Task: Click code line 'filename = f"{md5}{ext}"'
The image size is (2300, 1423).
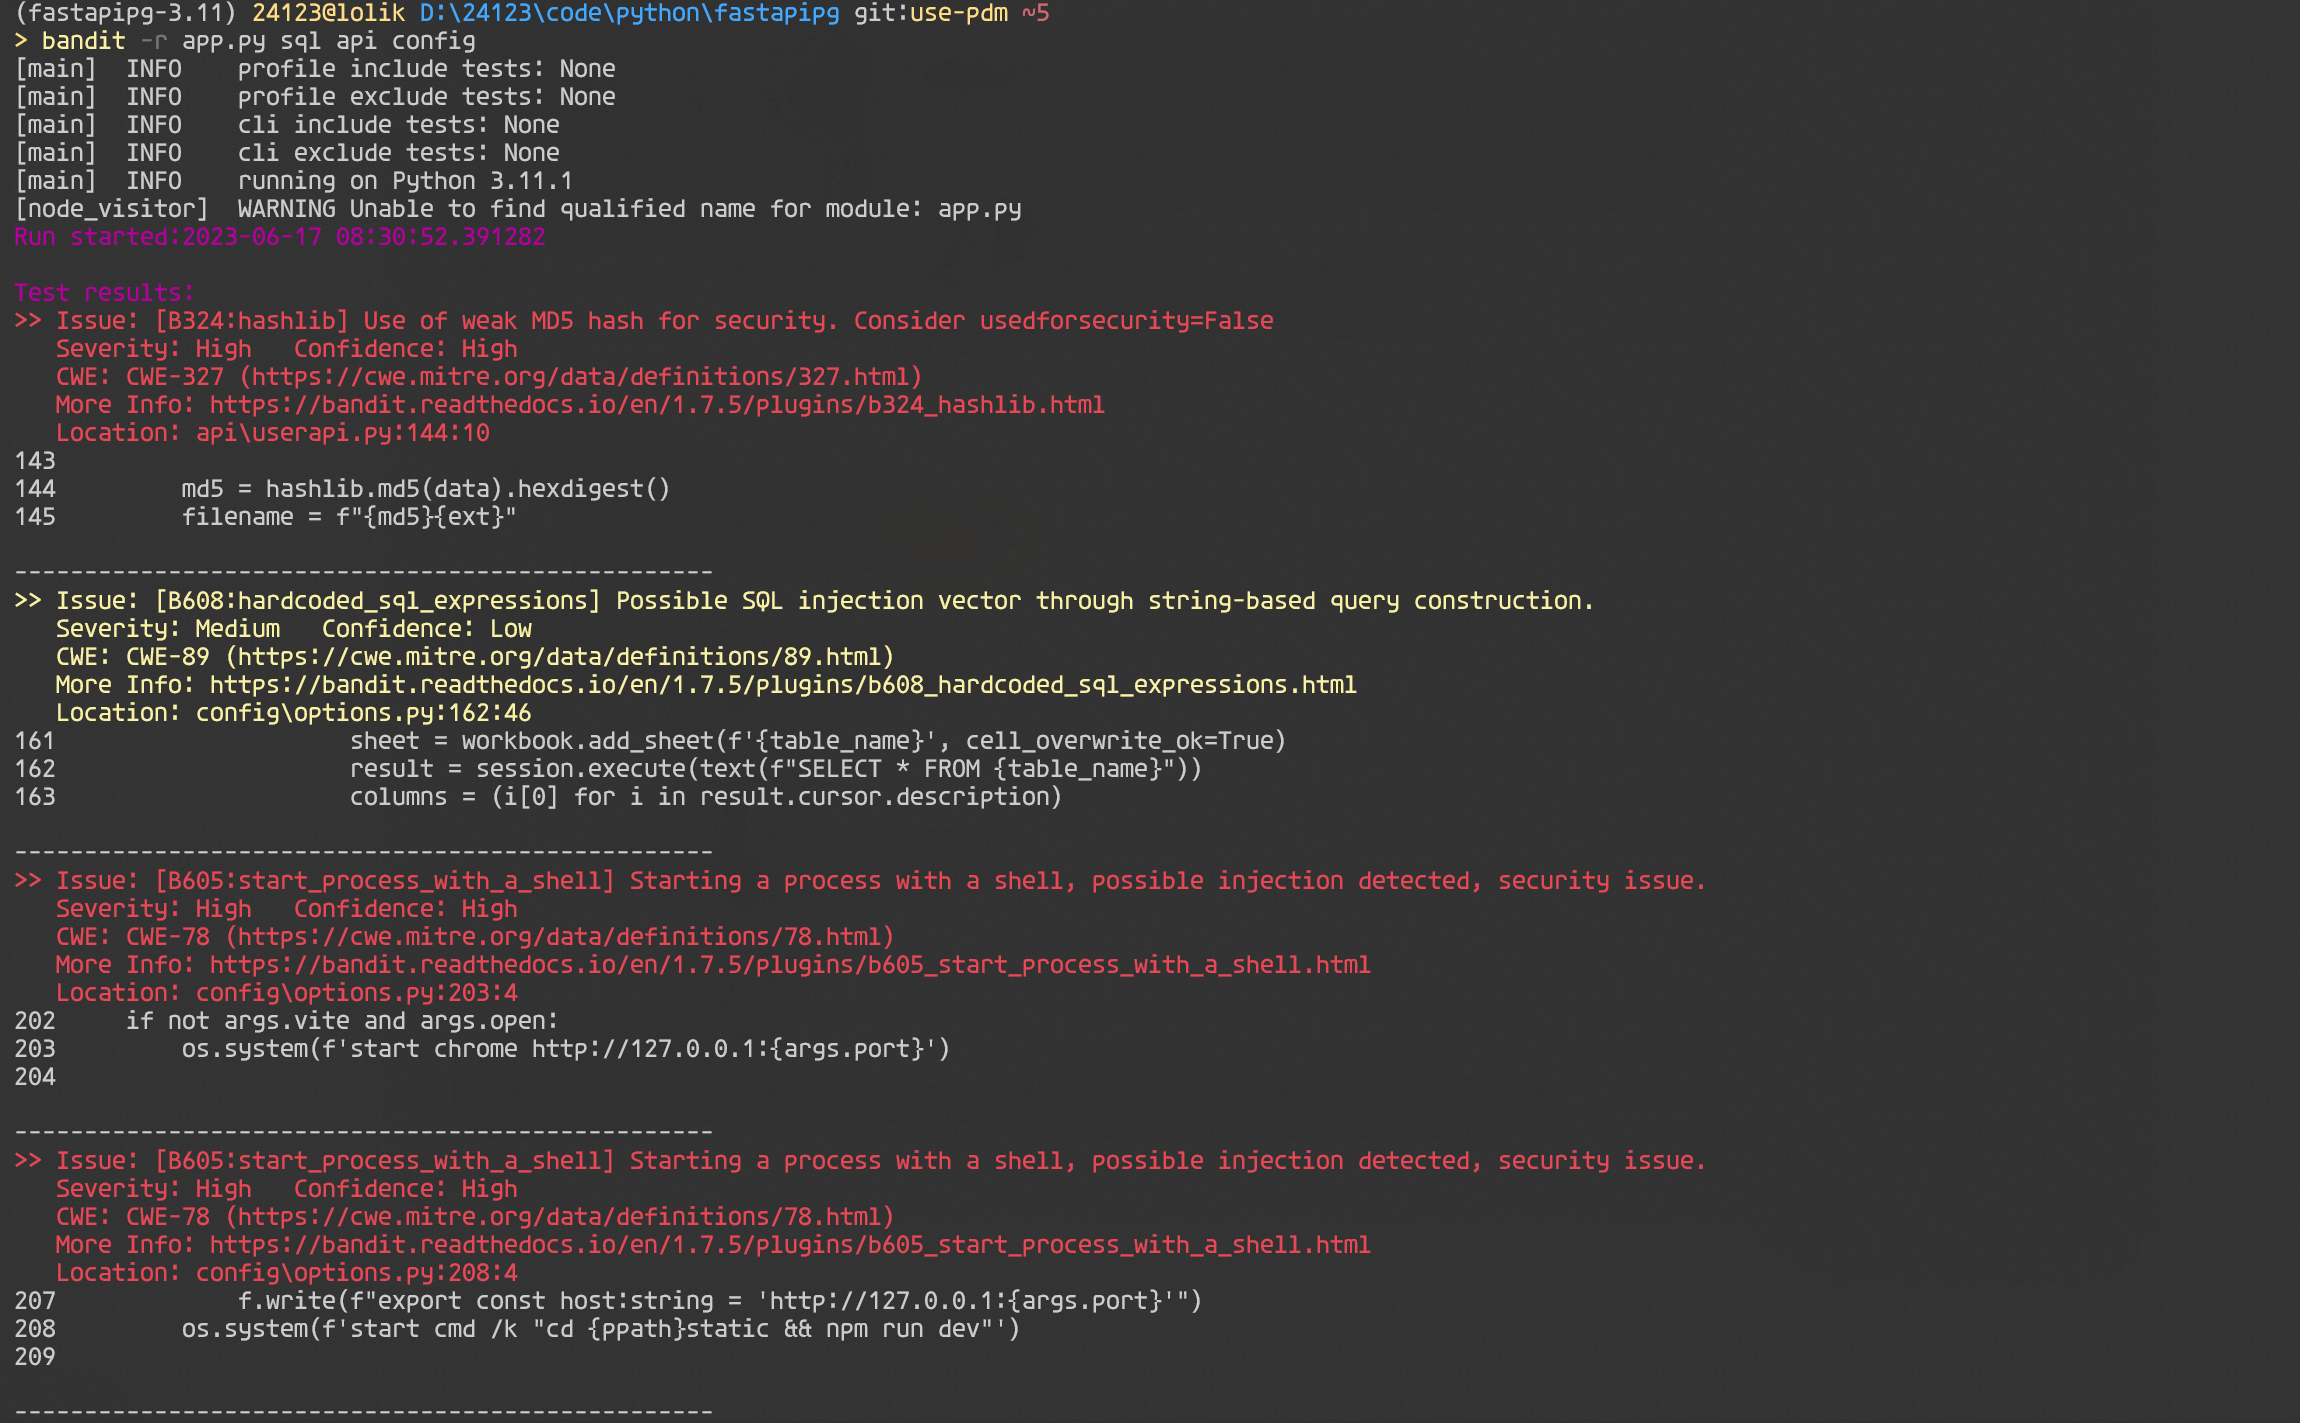Action: 349,517
